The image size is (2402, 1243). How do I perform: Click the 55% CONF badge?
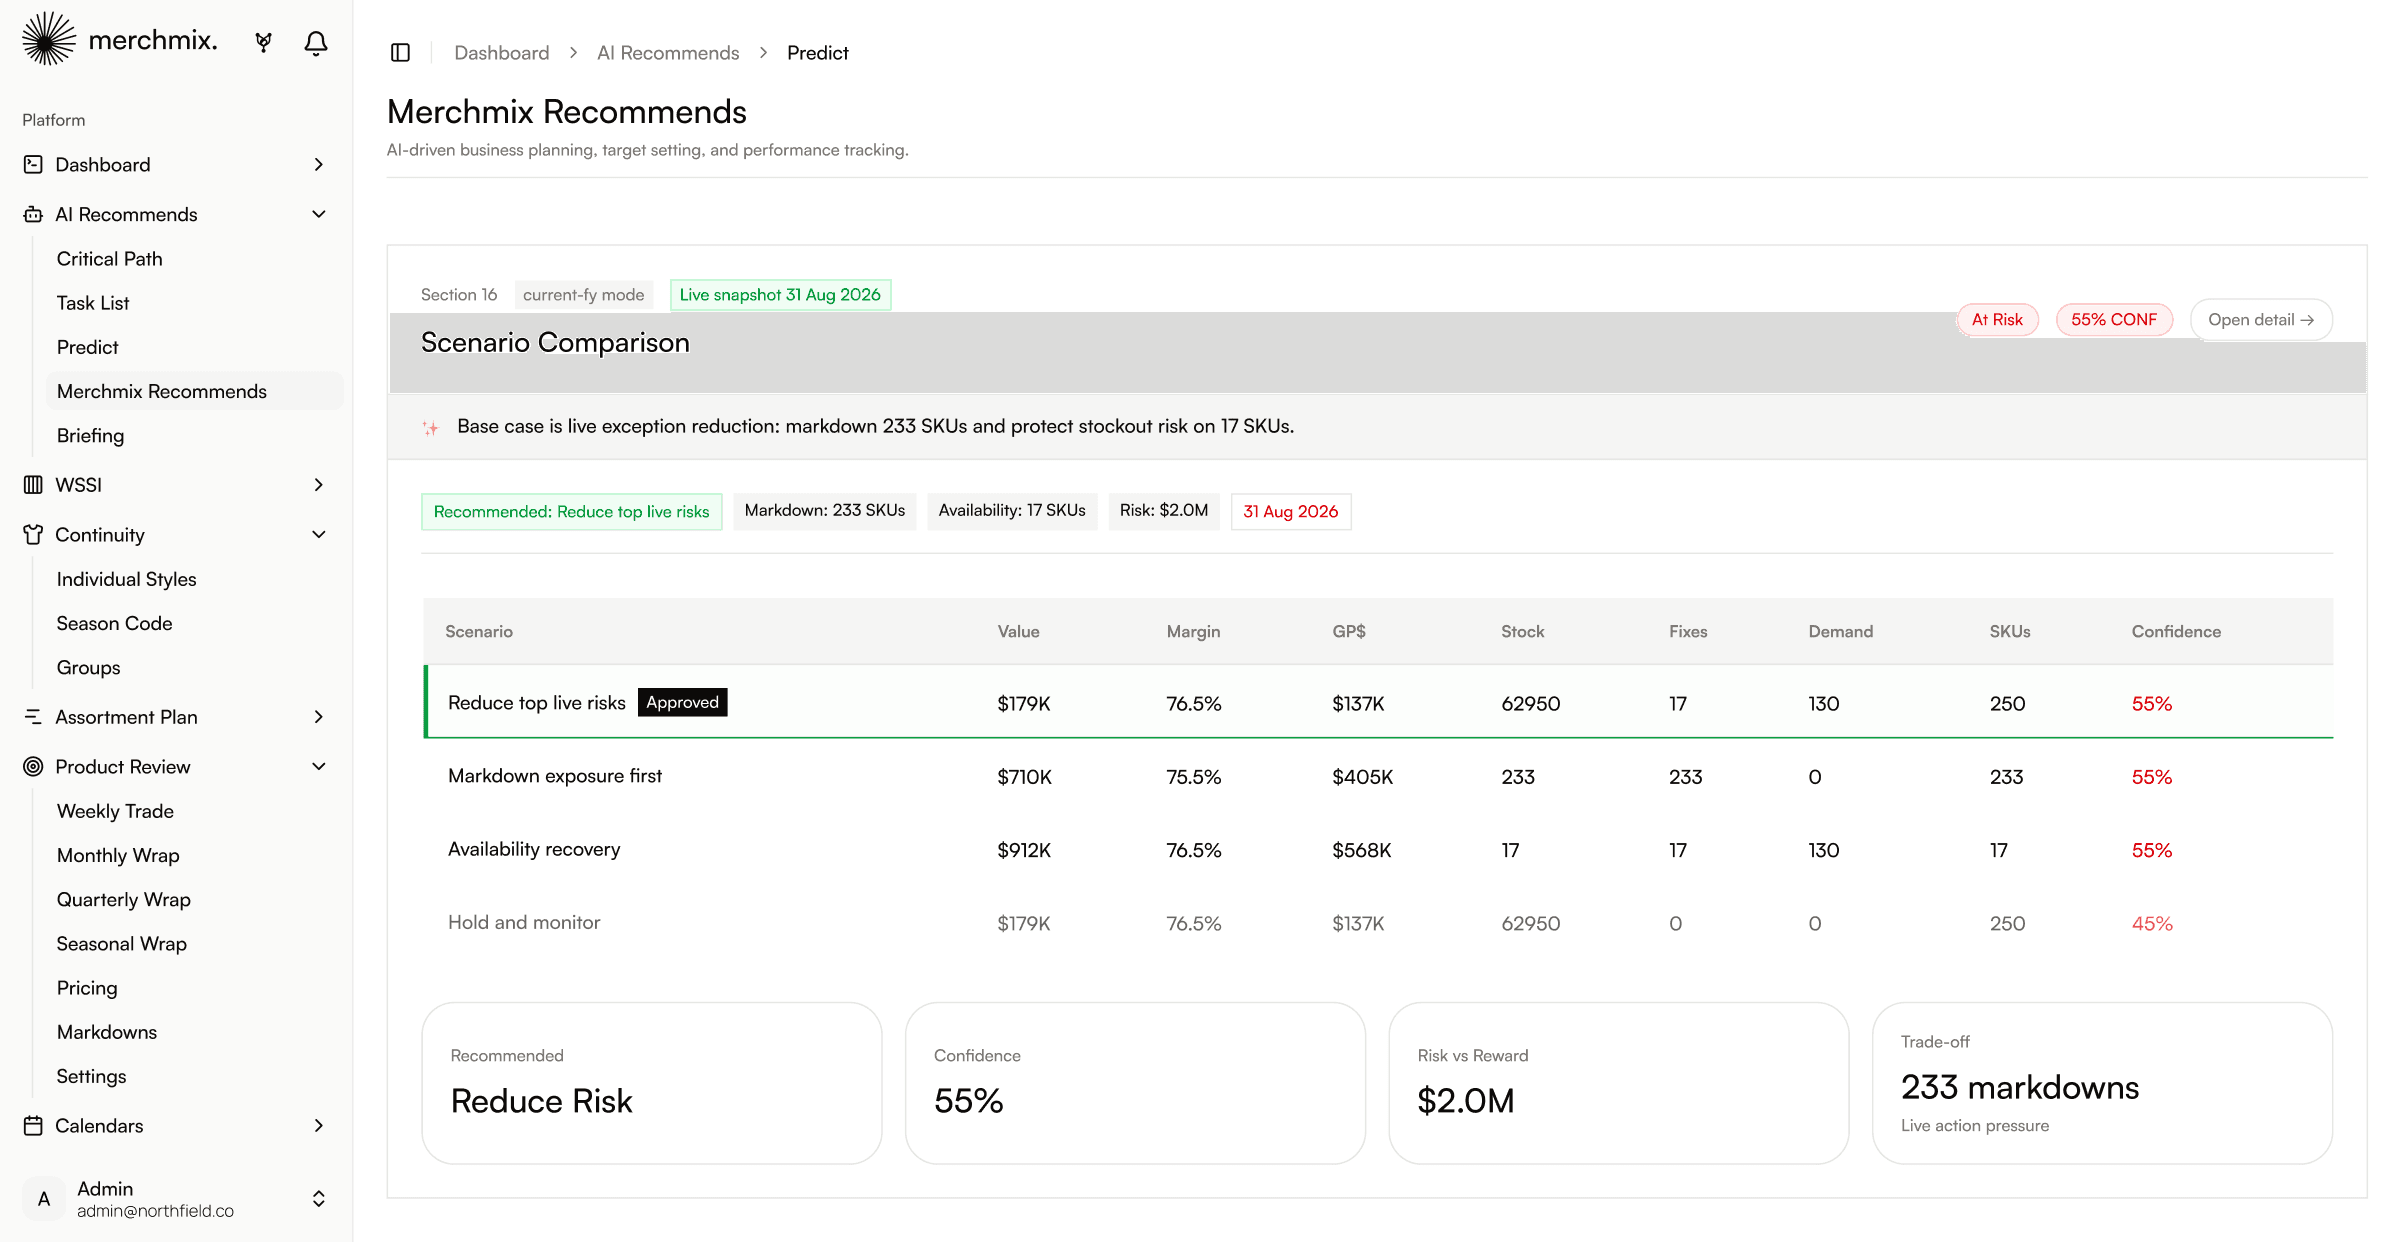(x=2114, y=320)
